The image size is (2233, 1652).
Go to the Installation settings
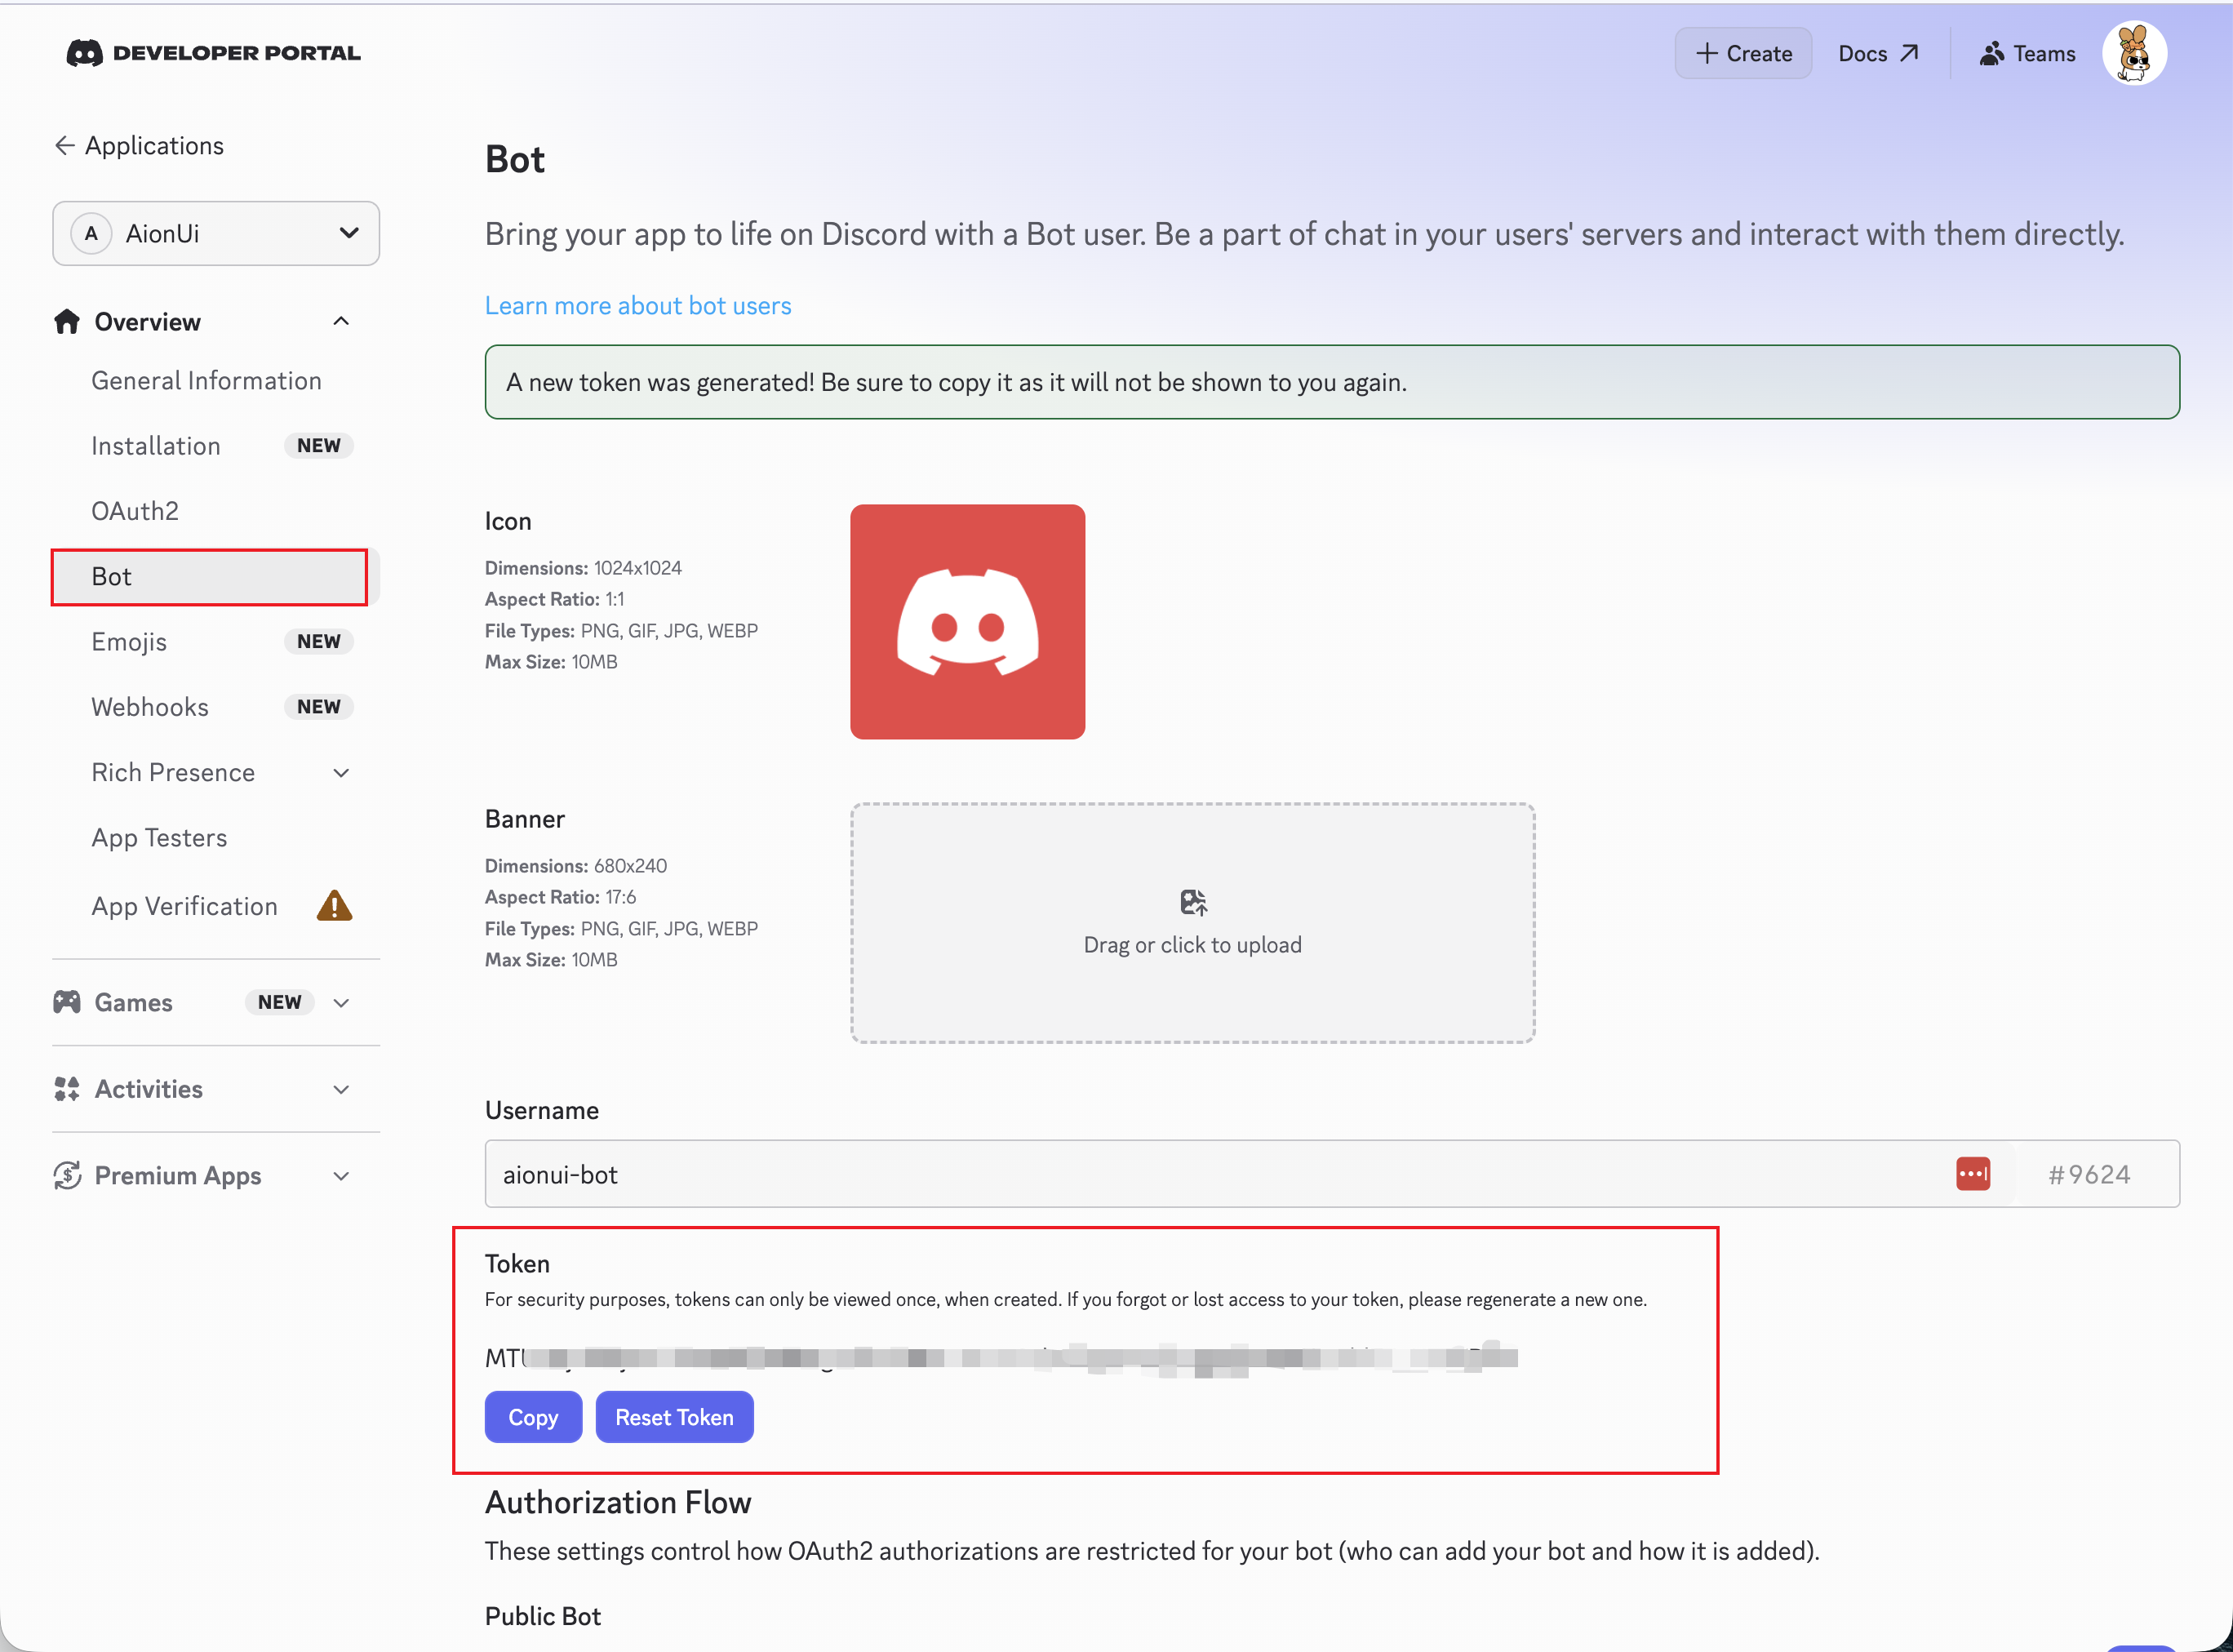point(156,446)
